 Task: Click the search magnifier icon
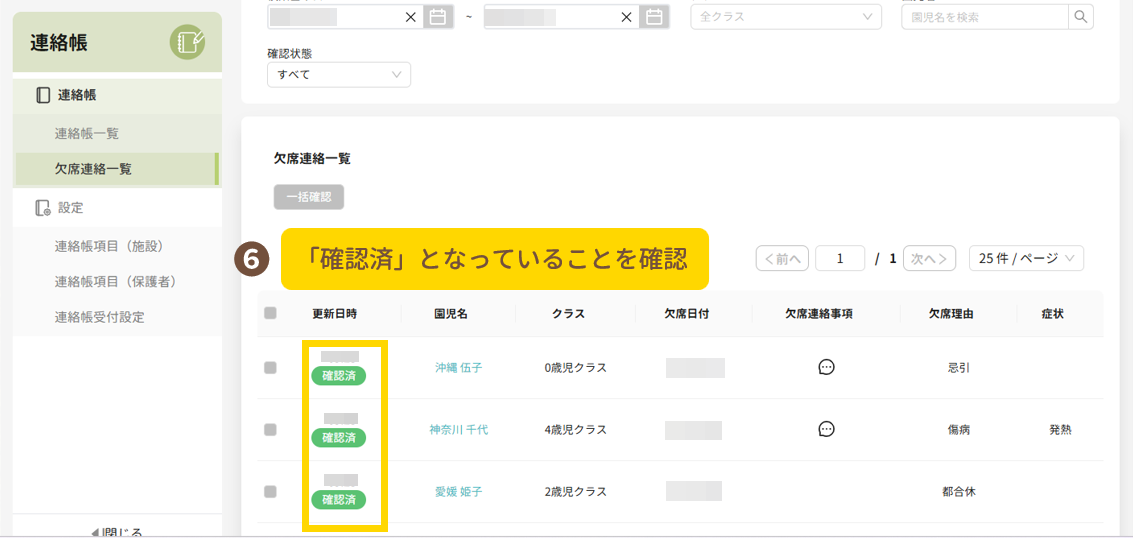tap(1081, 17)
